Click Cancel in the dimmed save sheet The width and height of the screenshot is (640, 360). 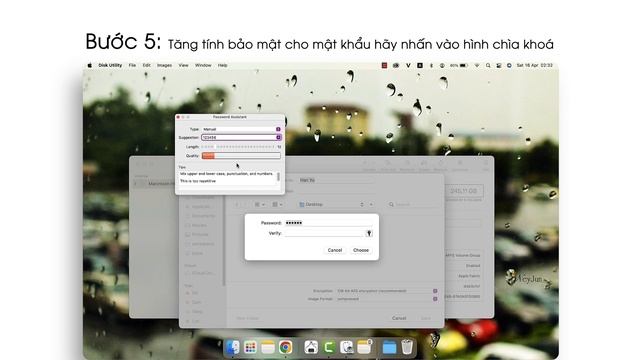click(x=399, y=318)
